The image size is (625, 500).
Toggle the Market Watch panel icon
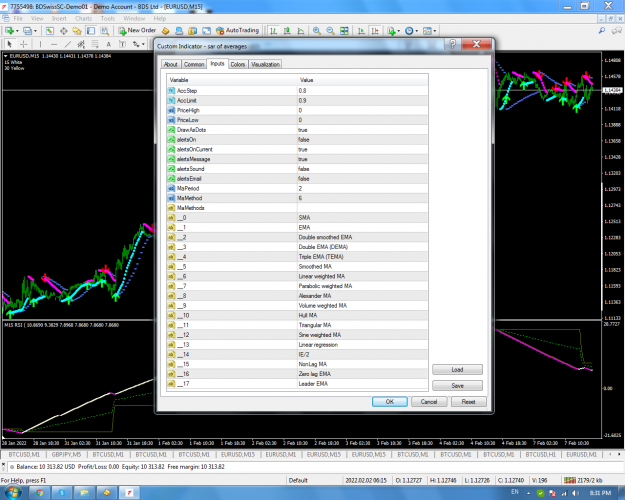(x=50, y=31)
